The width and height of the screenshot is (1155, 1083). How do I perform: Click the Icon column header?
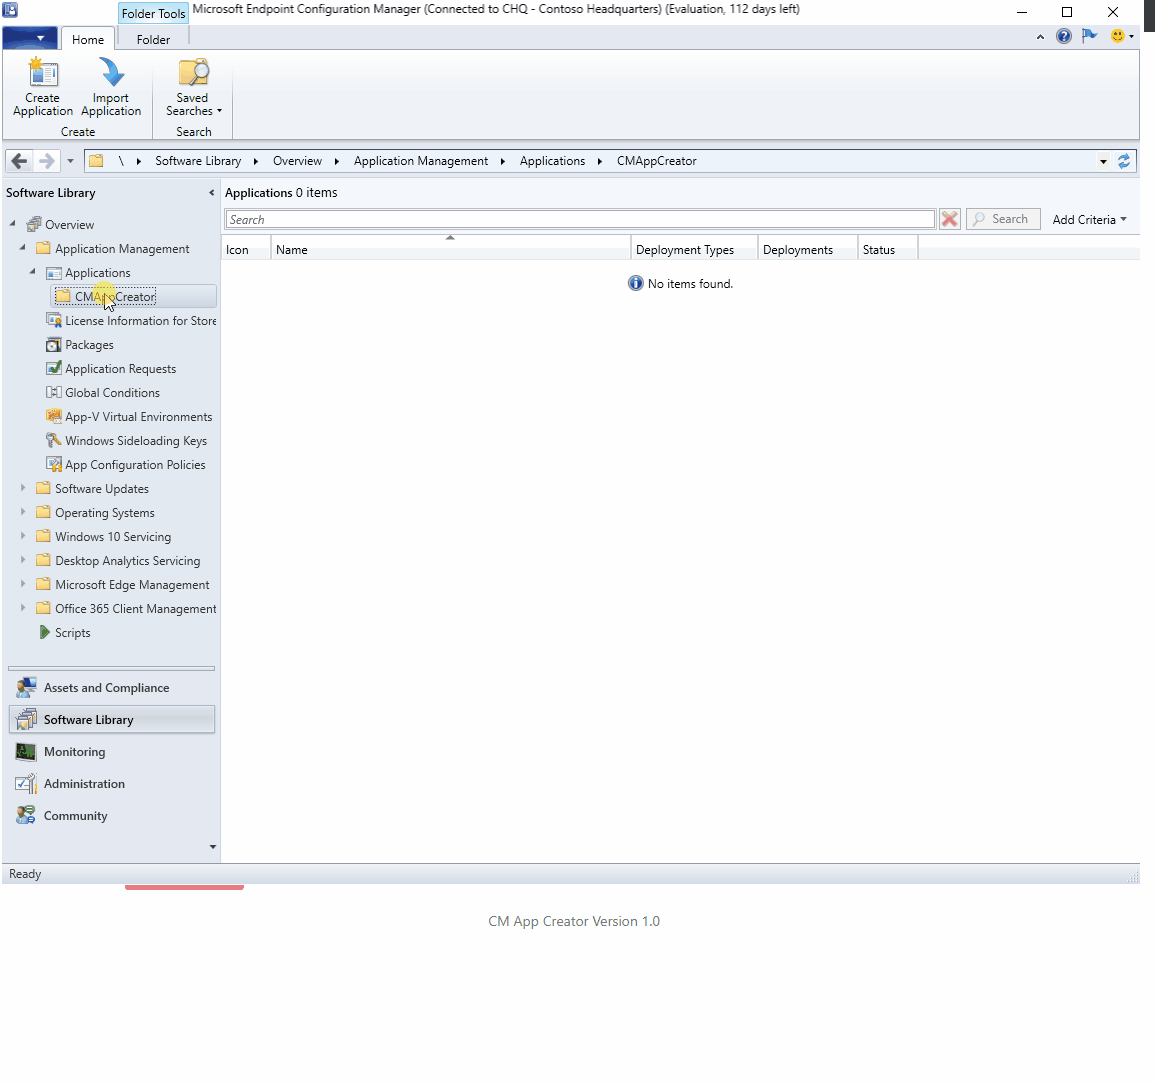[246, 250]
